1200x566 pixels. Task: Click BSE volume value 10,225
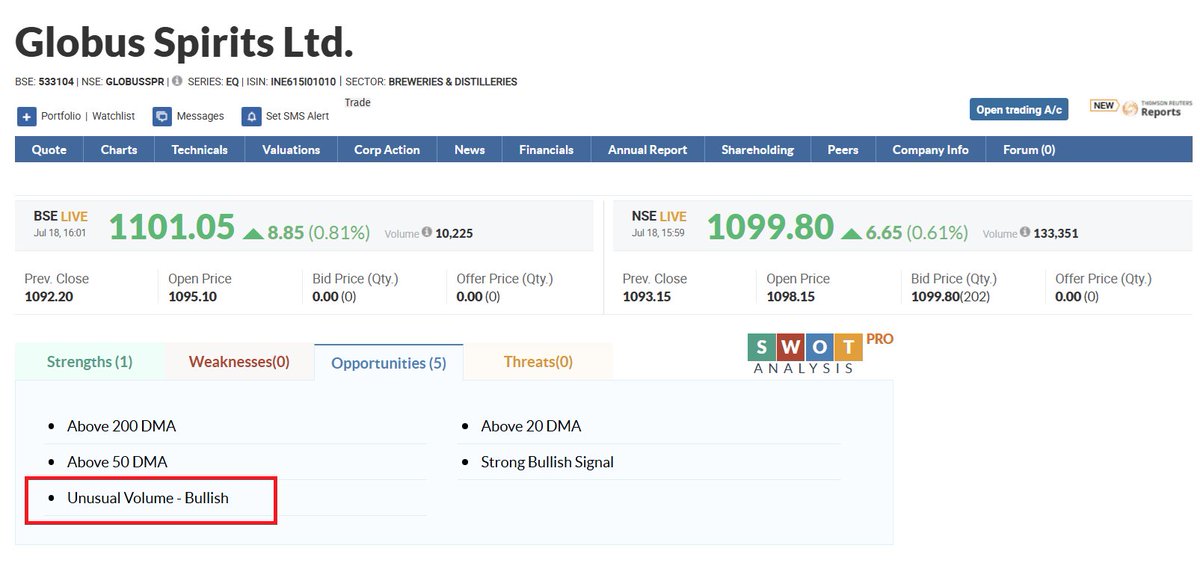coord(455,233)
